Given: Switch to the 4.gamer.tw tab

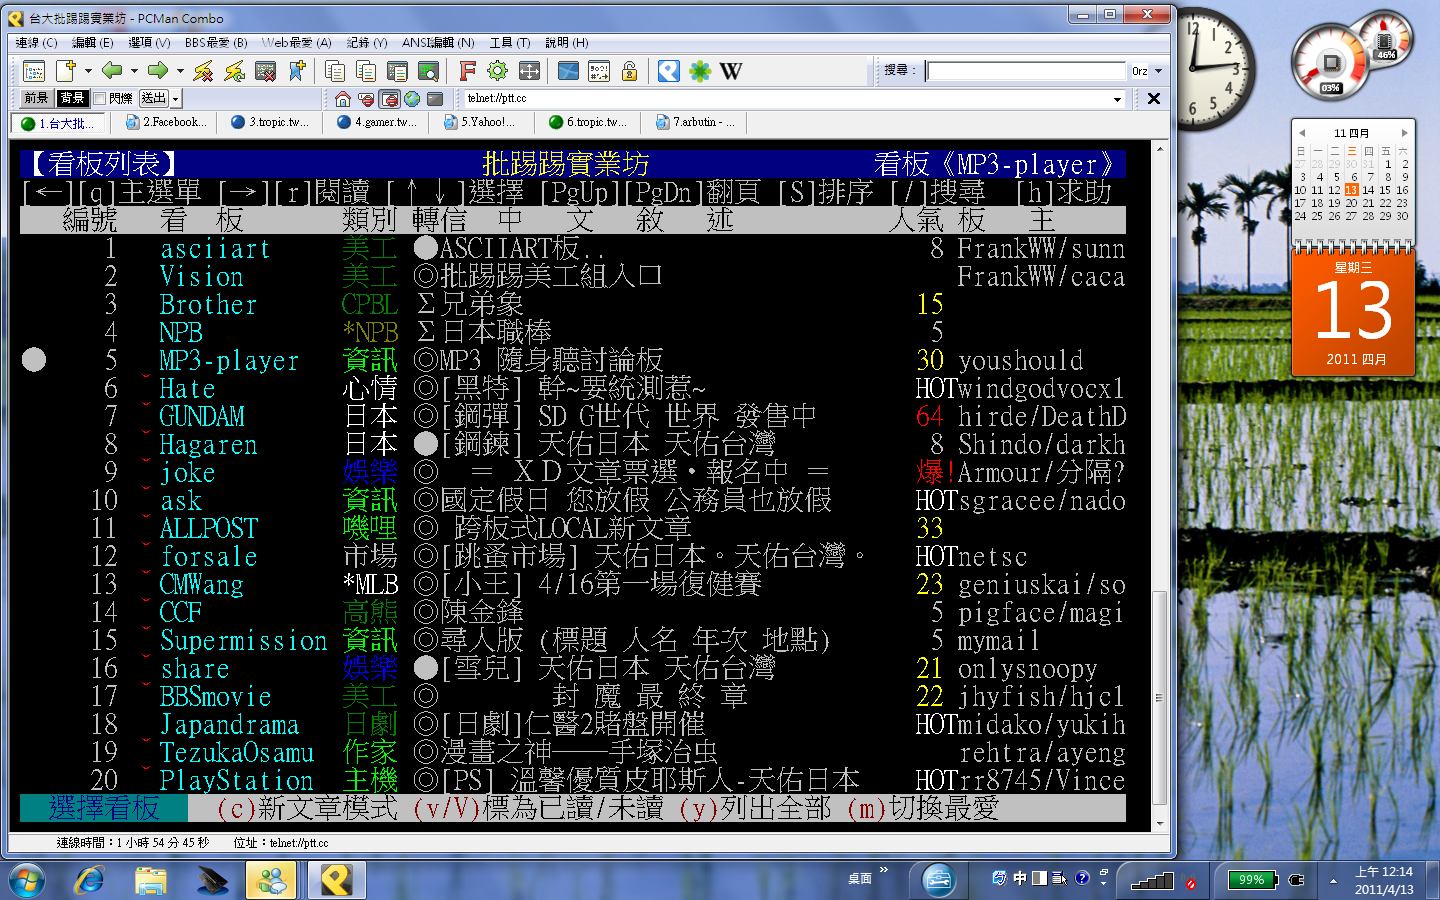Looking at the screenshot, I should [x=378, y=123].
